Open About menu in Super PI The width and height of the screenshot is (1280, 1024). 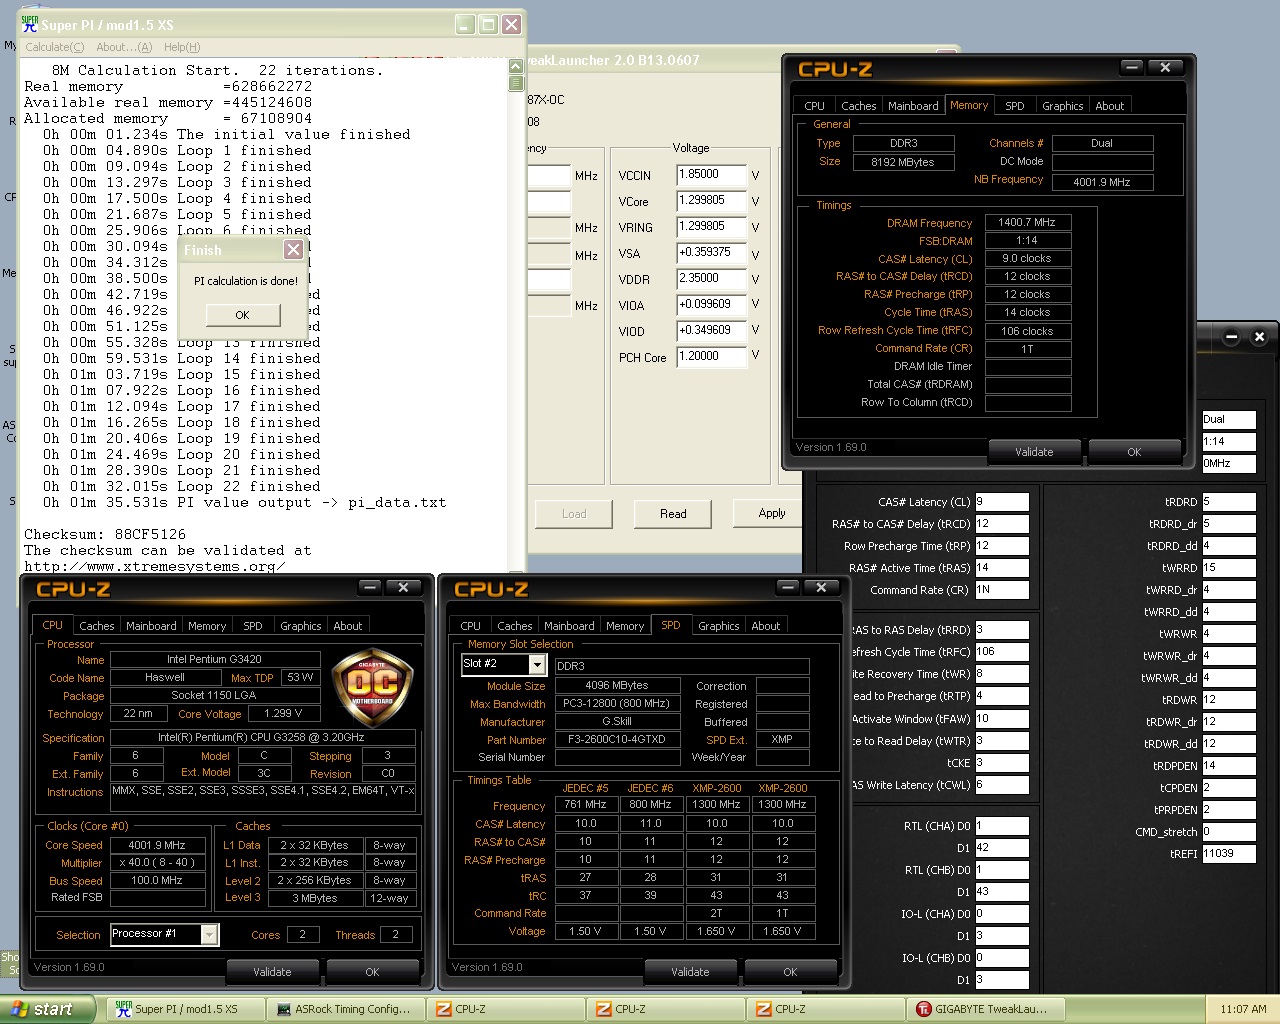(124, 47)
